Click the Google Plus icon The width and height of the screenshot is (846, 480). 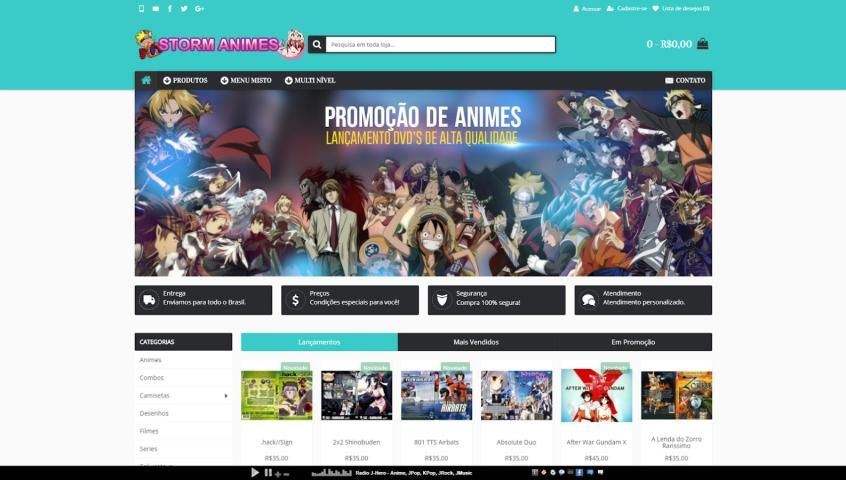pos(199,8)
